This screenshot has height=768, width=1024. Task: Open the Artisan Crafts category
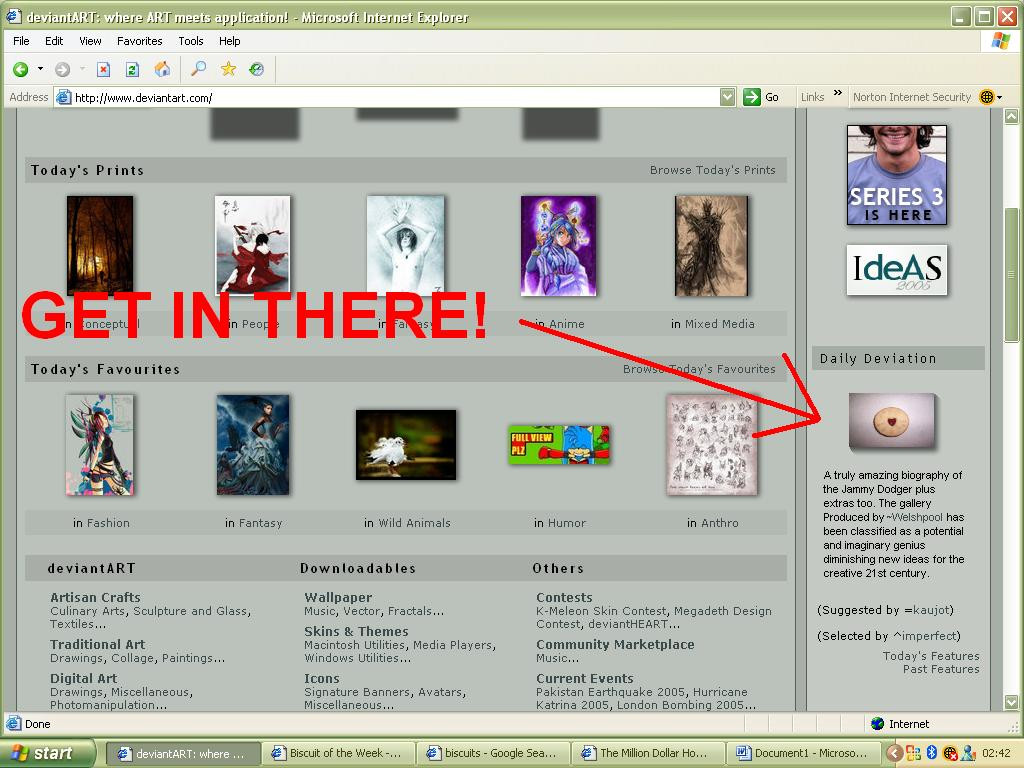[95, 597]
